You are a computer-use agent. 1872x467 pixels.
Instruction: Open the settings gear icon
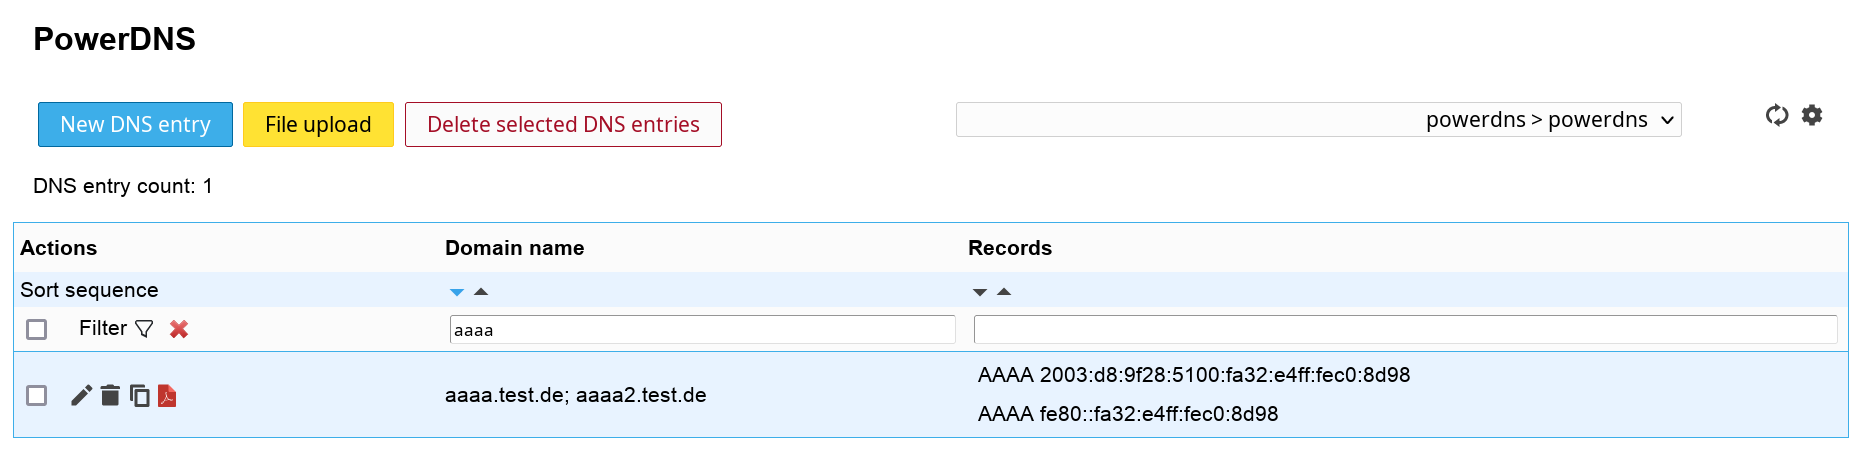[x=1812, y=116]
